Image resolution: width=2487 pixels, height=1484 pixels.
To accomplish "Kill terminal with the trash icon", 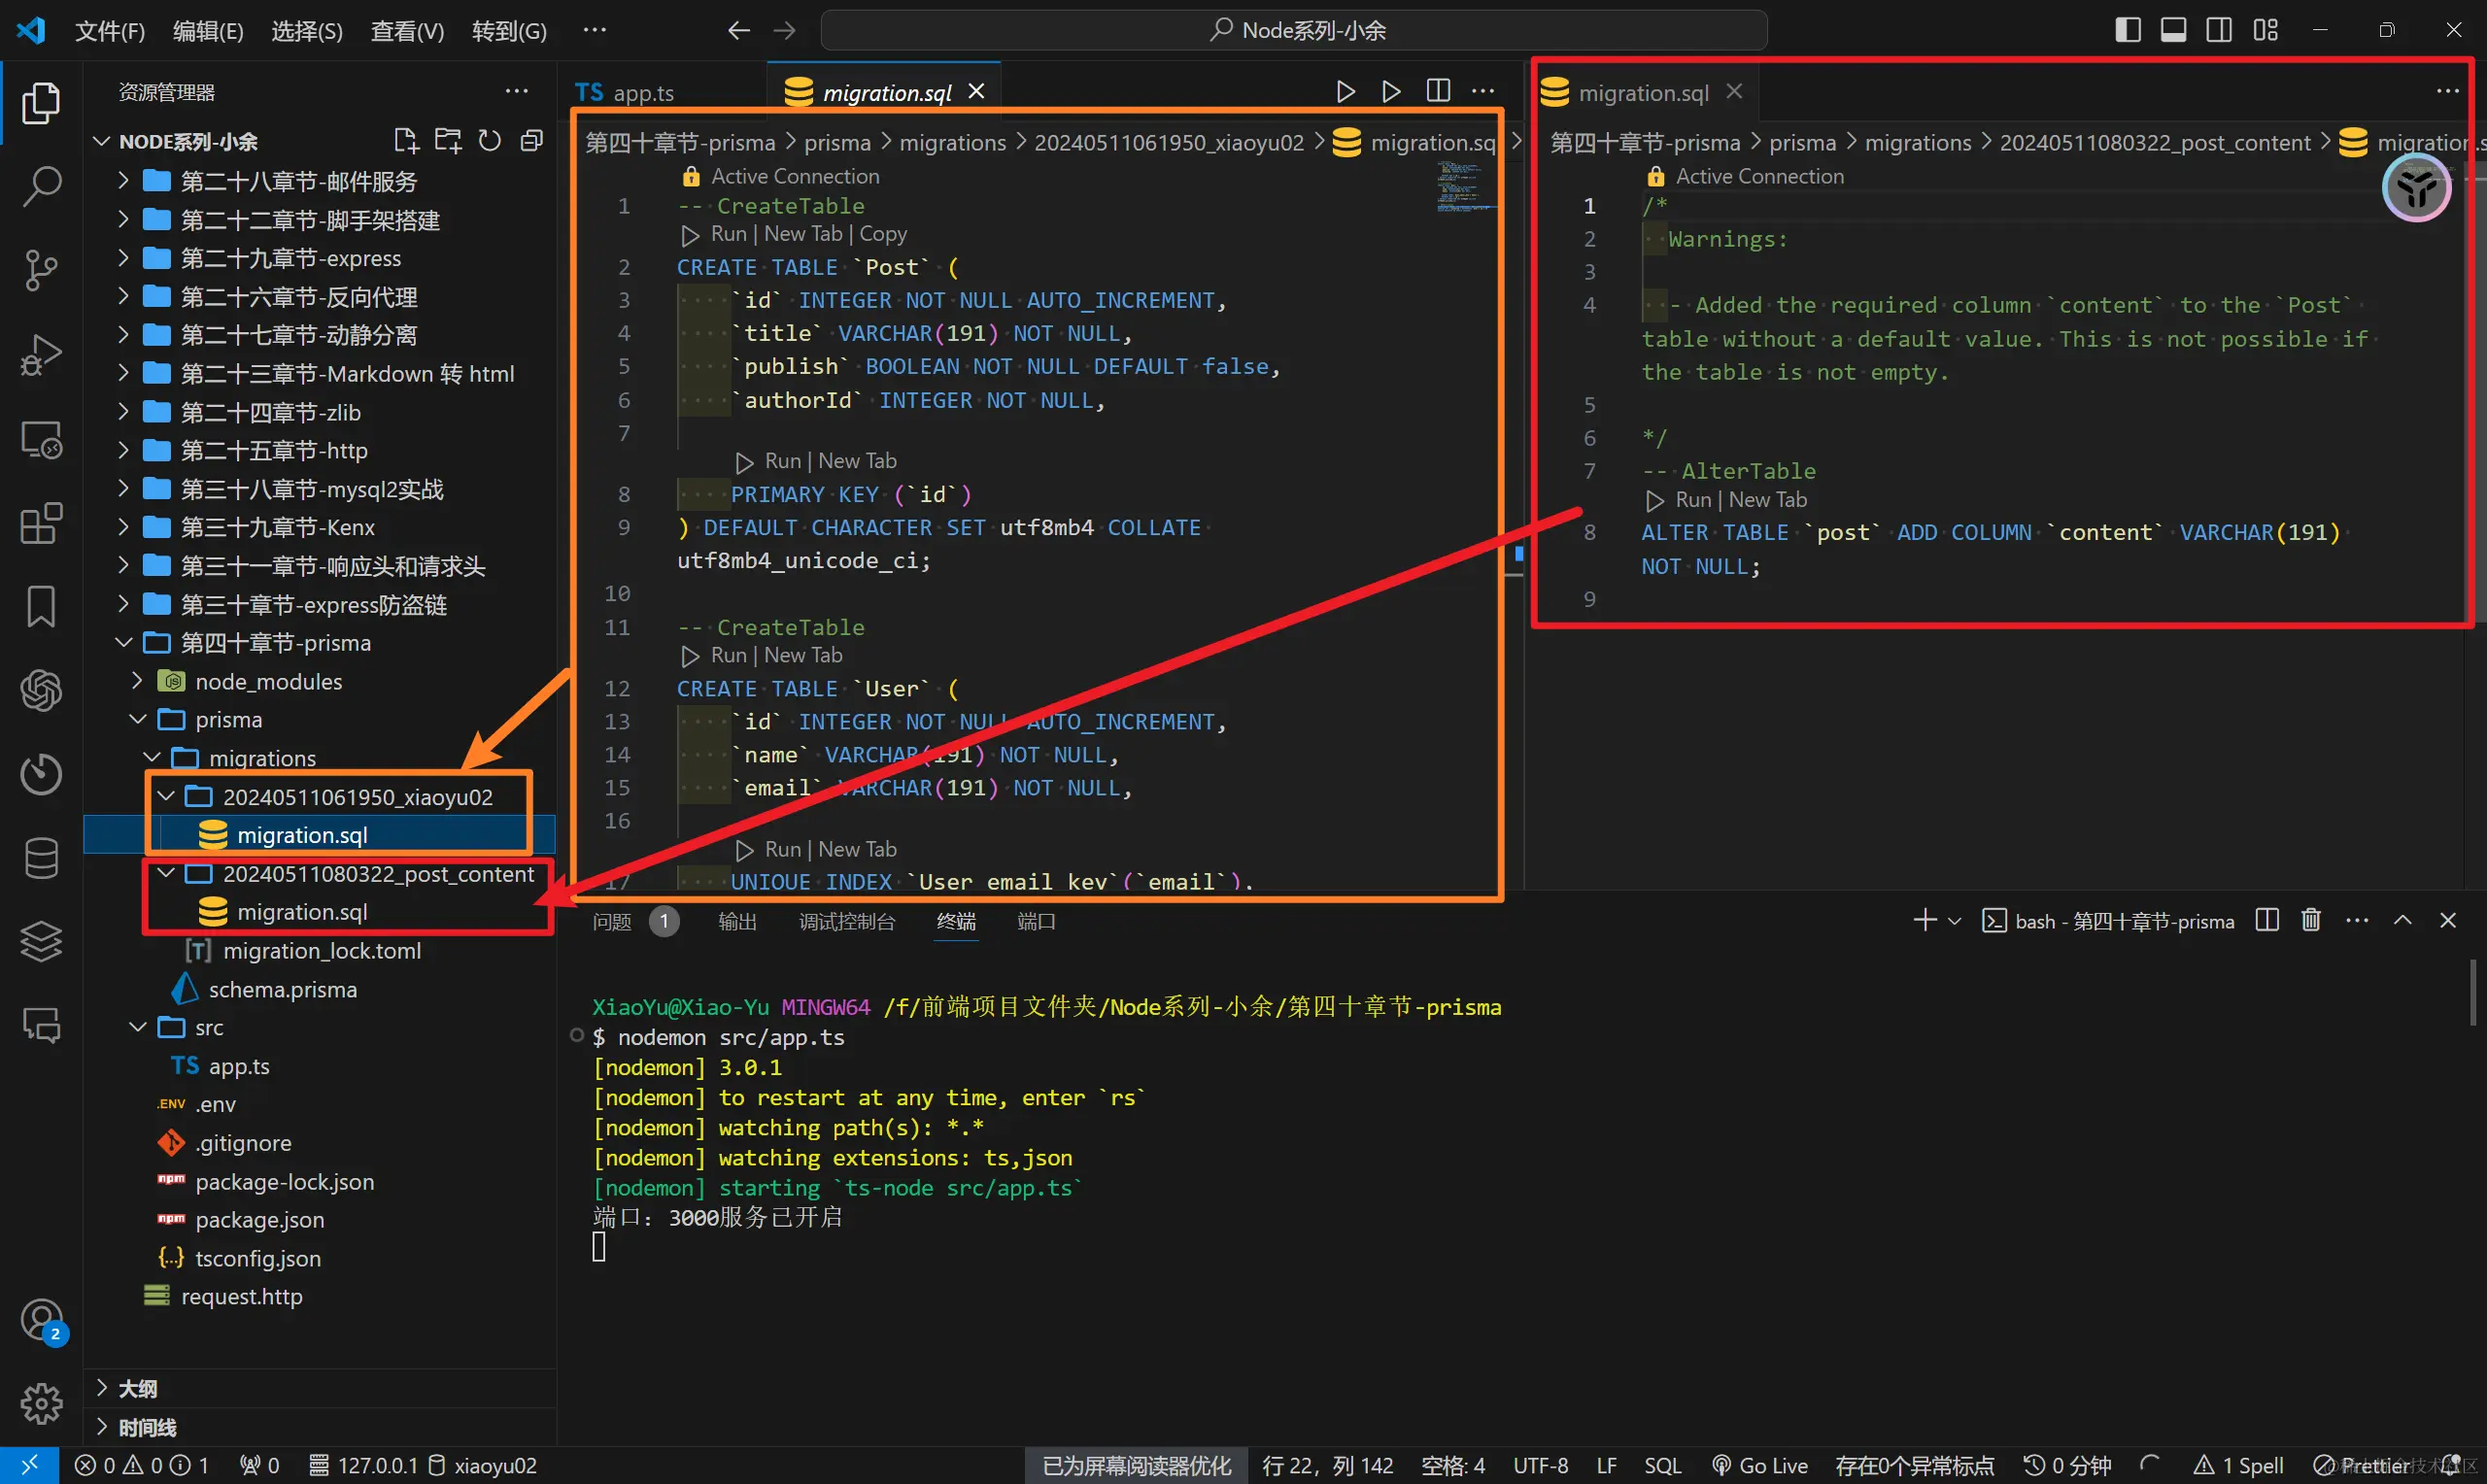I will tap(2310, 920).
